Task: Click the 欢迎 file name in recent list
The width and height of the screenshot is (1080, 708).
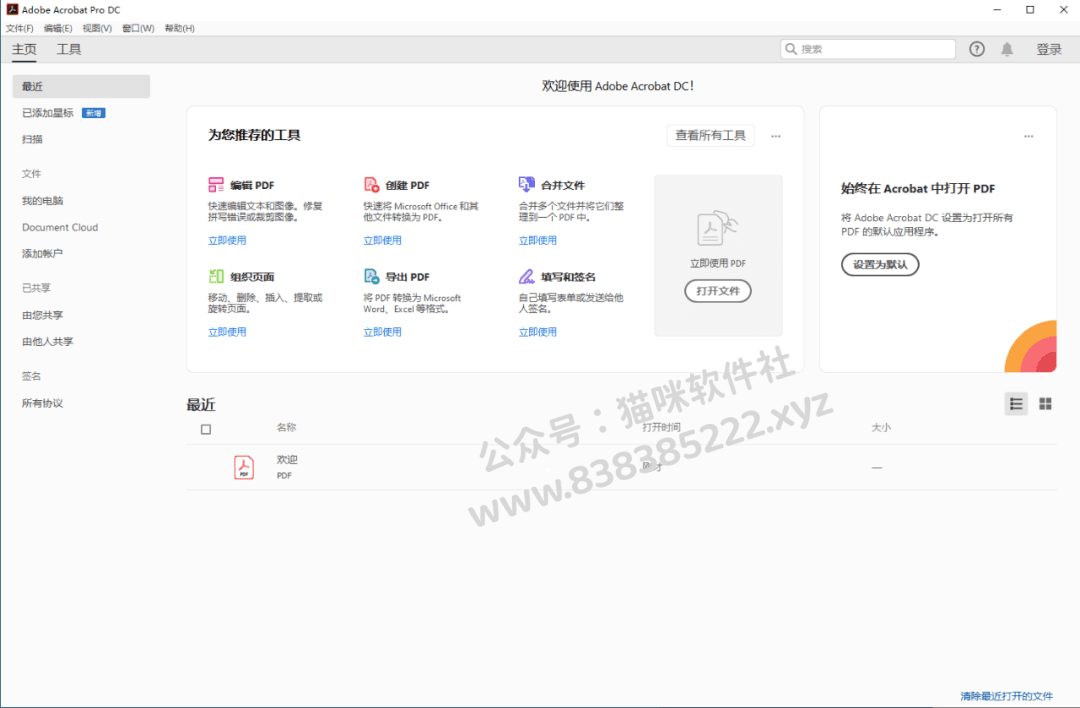Action: click(287, 459)
